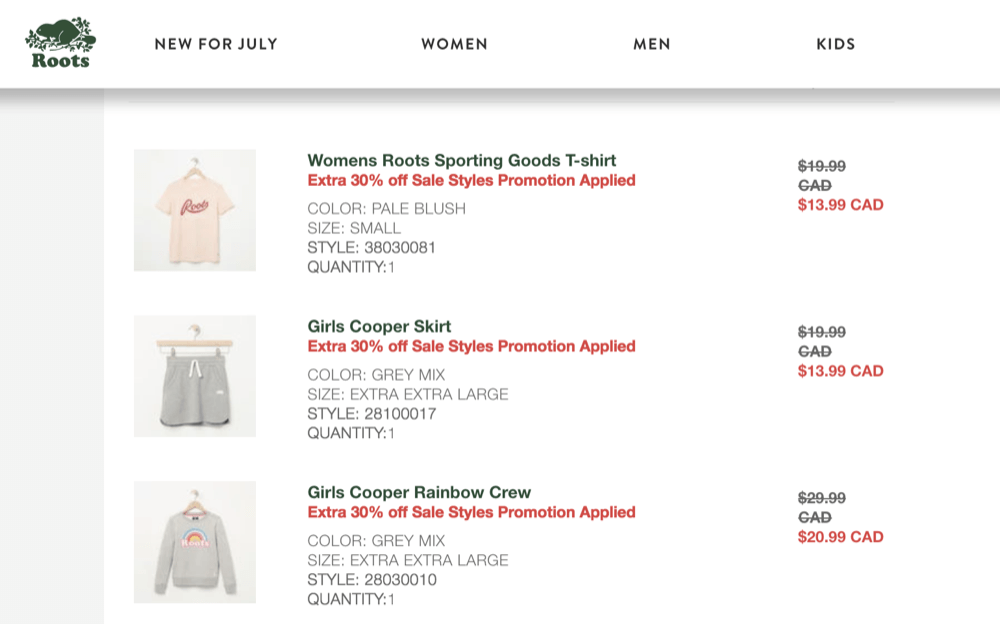Click the $20.99 CAD sale price
The image size is (1000, 624).
pos(840,537)
